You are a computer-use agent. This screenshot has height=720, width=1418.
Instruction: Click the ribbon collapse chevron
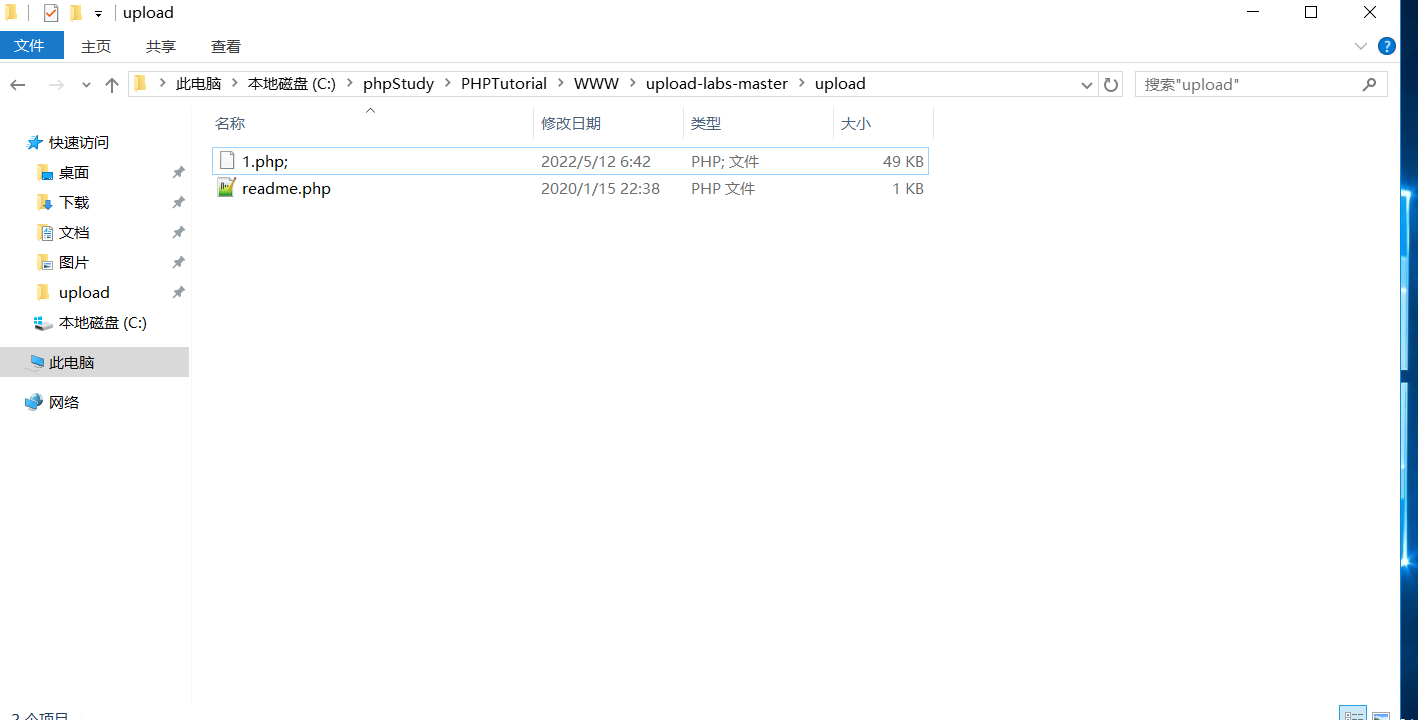click(x=1360, y=46)
